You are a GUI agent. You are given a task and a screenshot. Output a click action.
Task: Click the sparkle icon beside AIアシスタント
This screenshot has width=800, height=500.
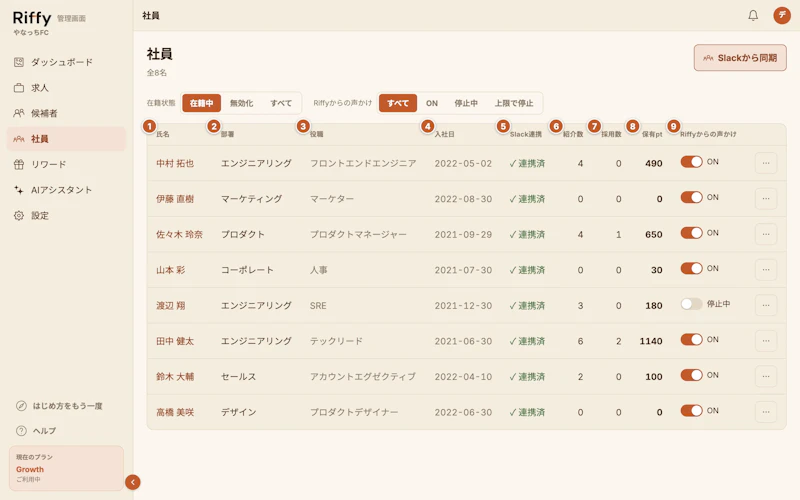[19, 190]
